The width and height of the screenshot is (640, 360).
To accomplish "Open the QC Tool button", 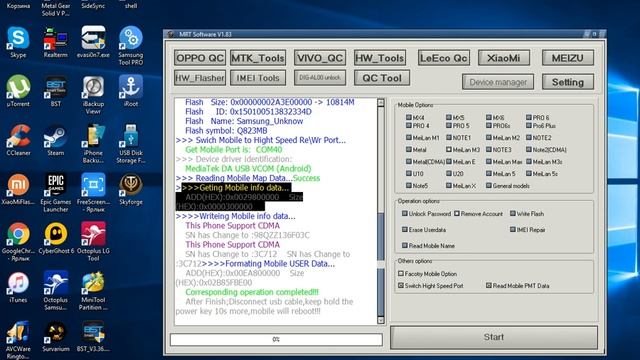I will (382, 78).
